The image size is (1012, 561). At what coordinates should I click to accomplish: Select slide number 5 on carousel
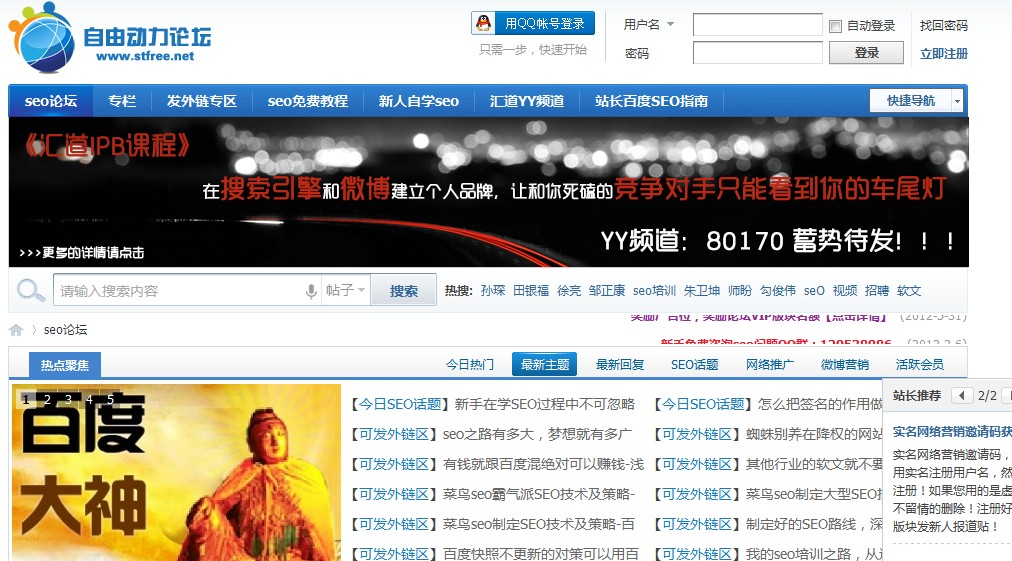click(110, 399)
